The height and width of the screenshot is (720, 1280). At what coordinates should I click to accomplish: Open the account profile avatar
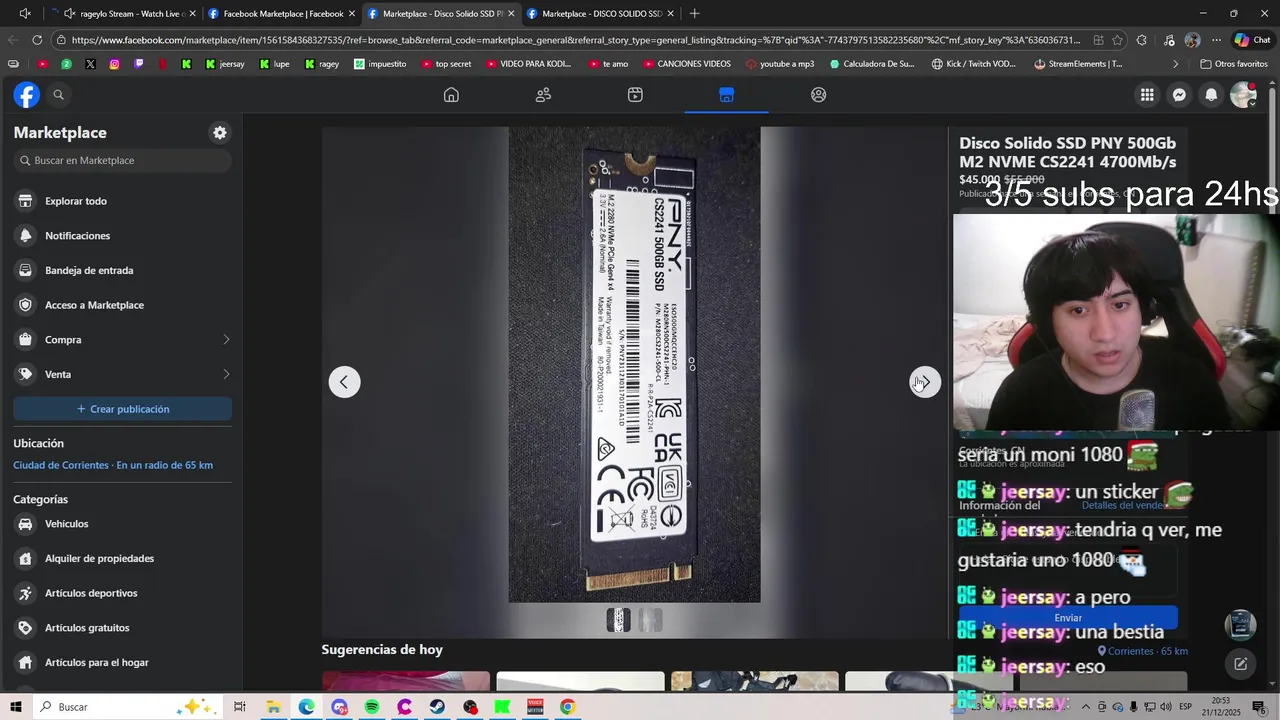[x=1243, y=95]
